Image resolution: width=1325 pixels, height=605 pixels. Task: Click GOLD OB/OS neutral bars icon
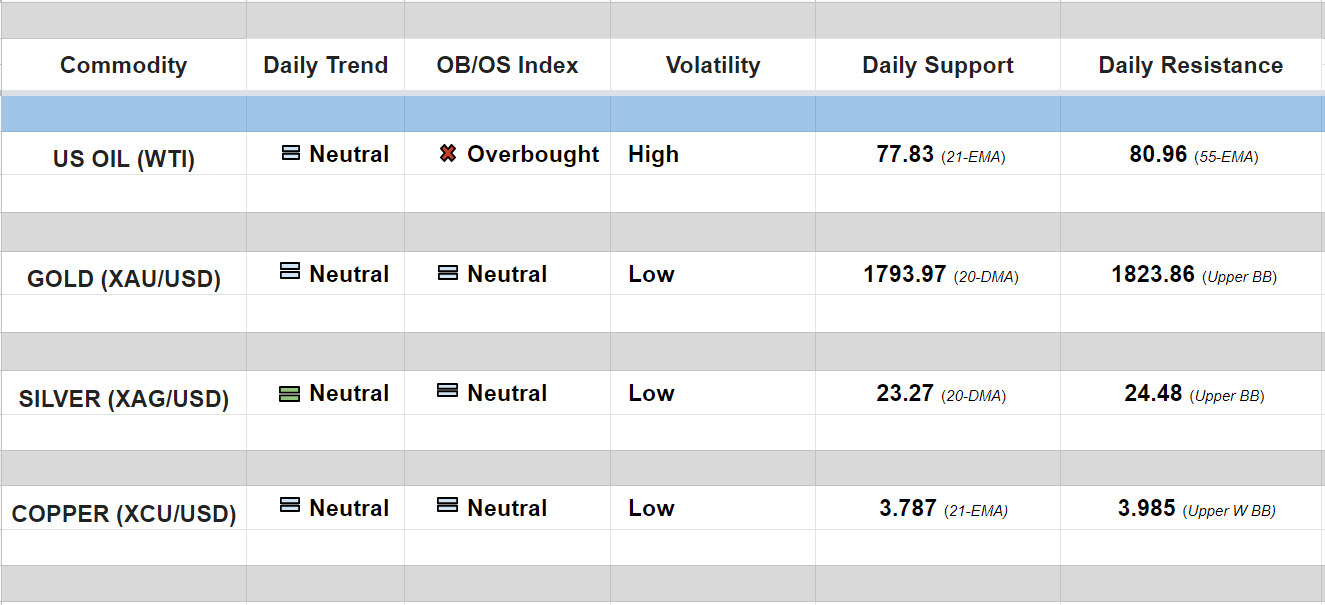pyautogui.click(x=448, y=272)
